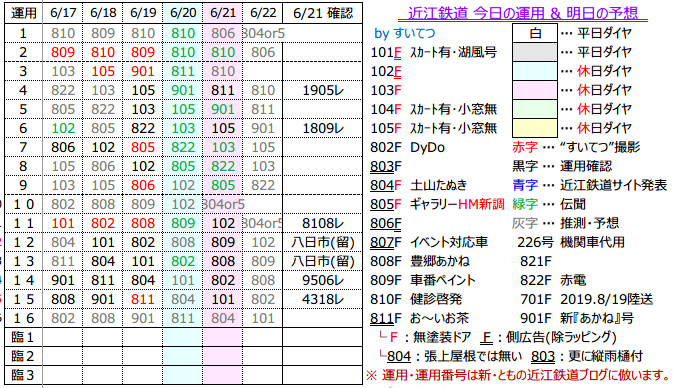Select the 1905レ cell in row 4
Viewport: 680px width, 388px height.
(322, 90)
